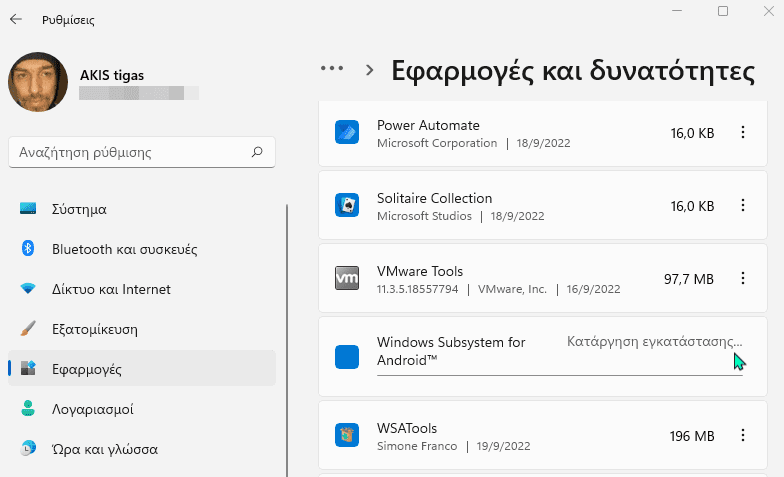
Task: Click the WSATools app name
Action: click(x=407, y=428)
